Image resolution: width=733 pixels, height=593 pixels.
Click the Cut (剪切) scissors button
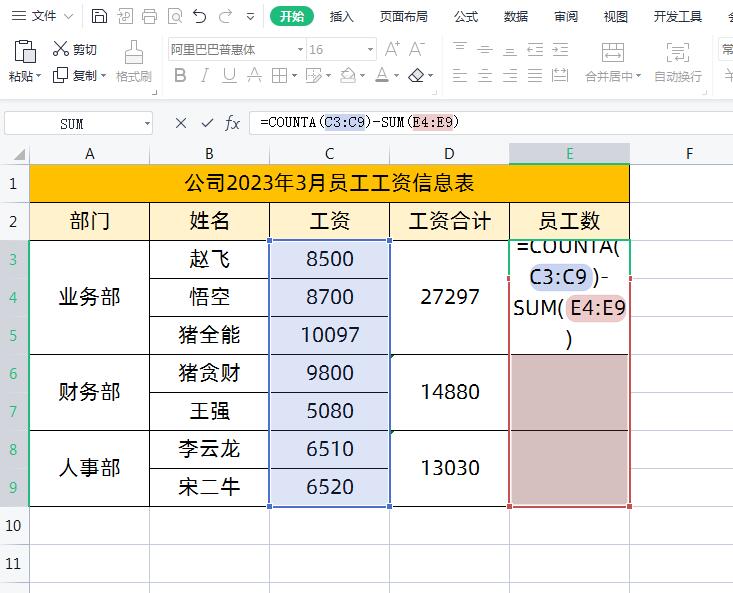(x=75, y=49)
